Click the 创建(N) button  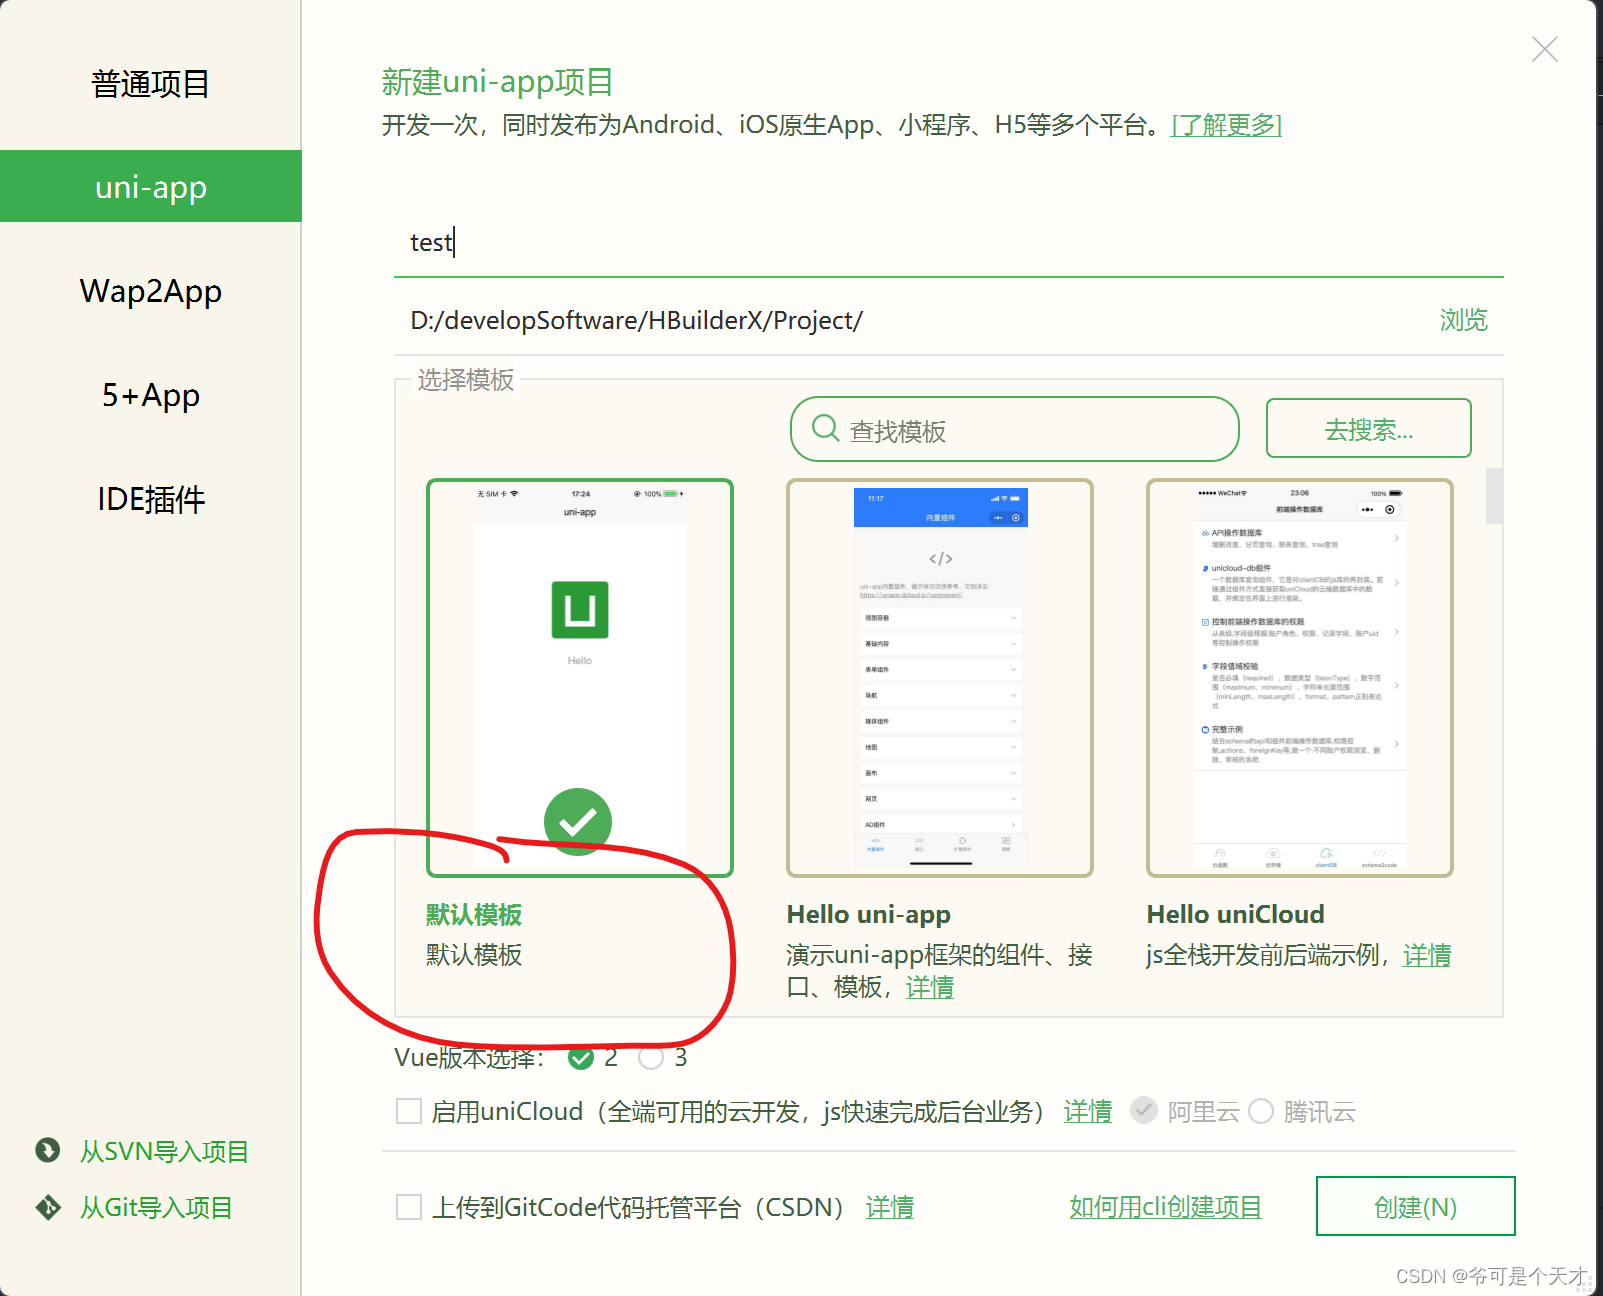point(1416,1206)
